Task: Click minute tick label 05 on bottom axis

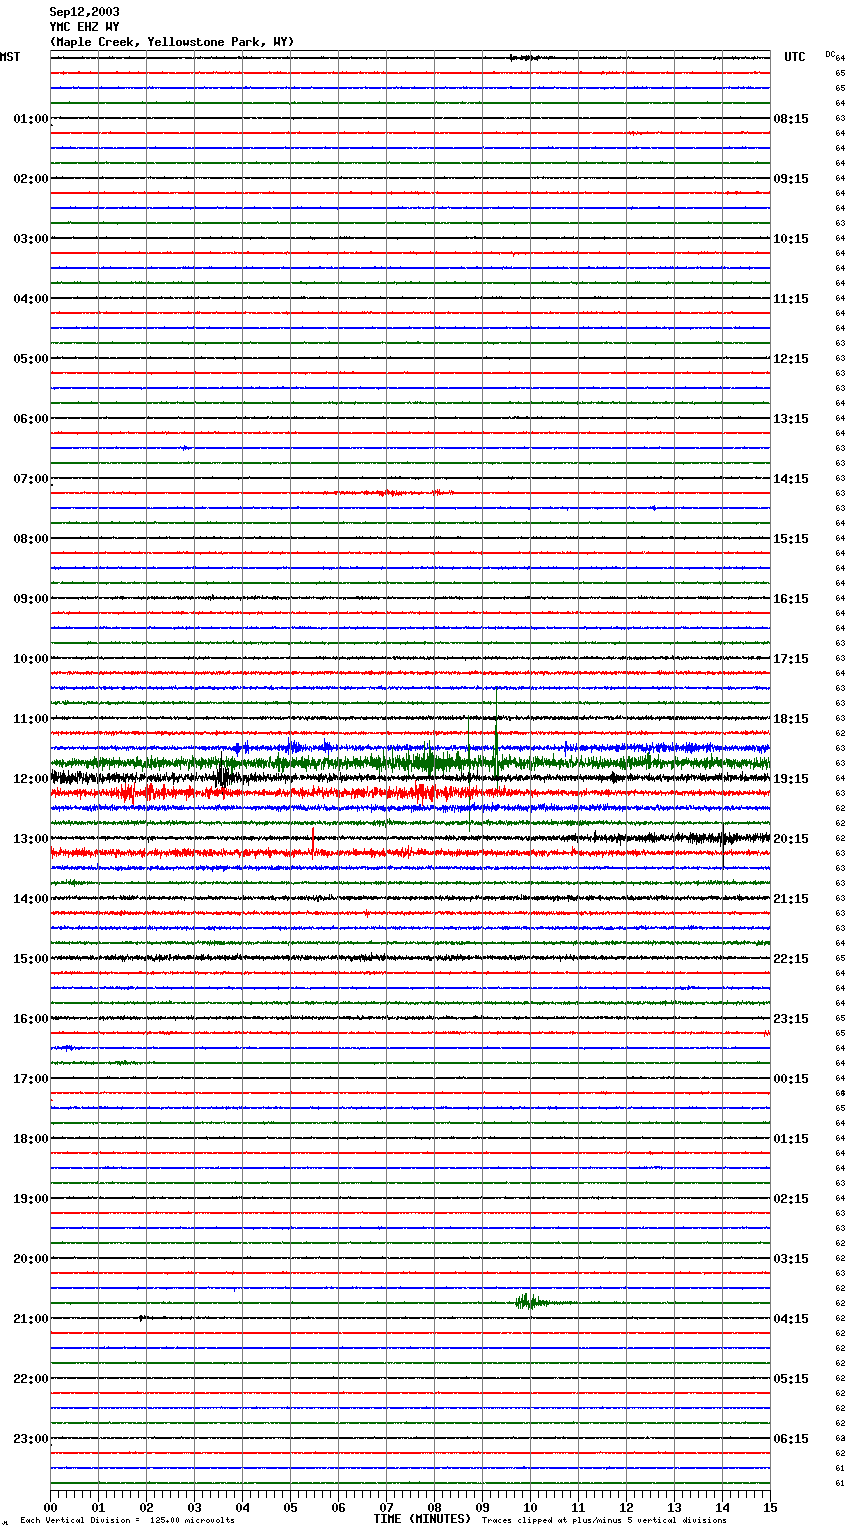Action: click(x=291, y=1507)
